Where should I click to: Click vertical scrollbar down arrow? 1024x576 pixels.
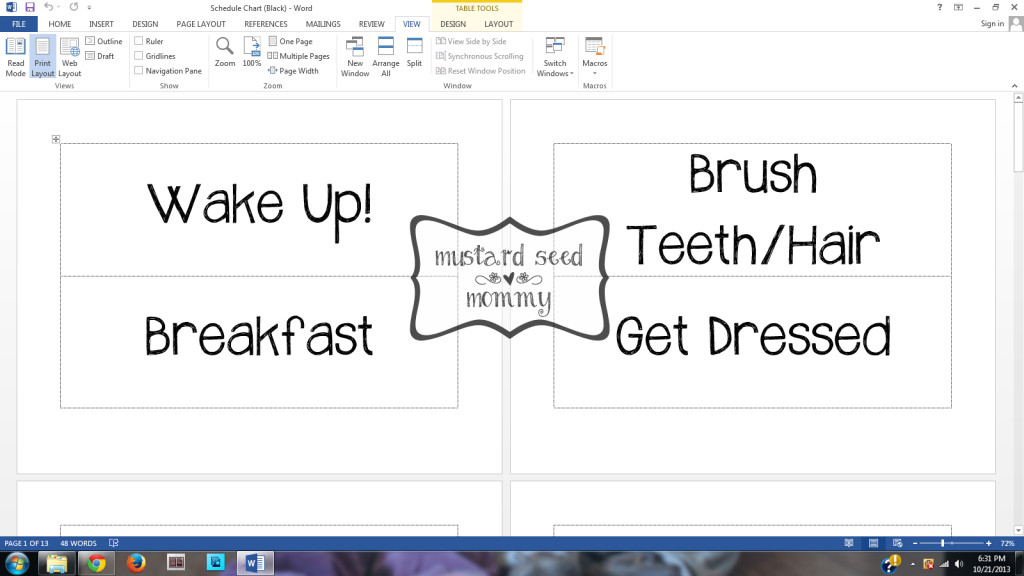point(1018,530)
